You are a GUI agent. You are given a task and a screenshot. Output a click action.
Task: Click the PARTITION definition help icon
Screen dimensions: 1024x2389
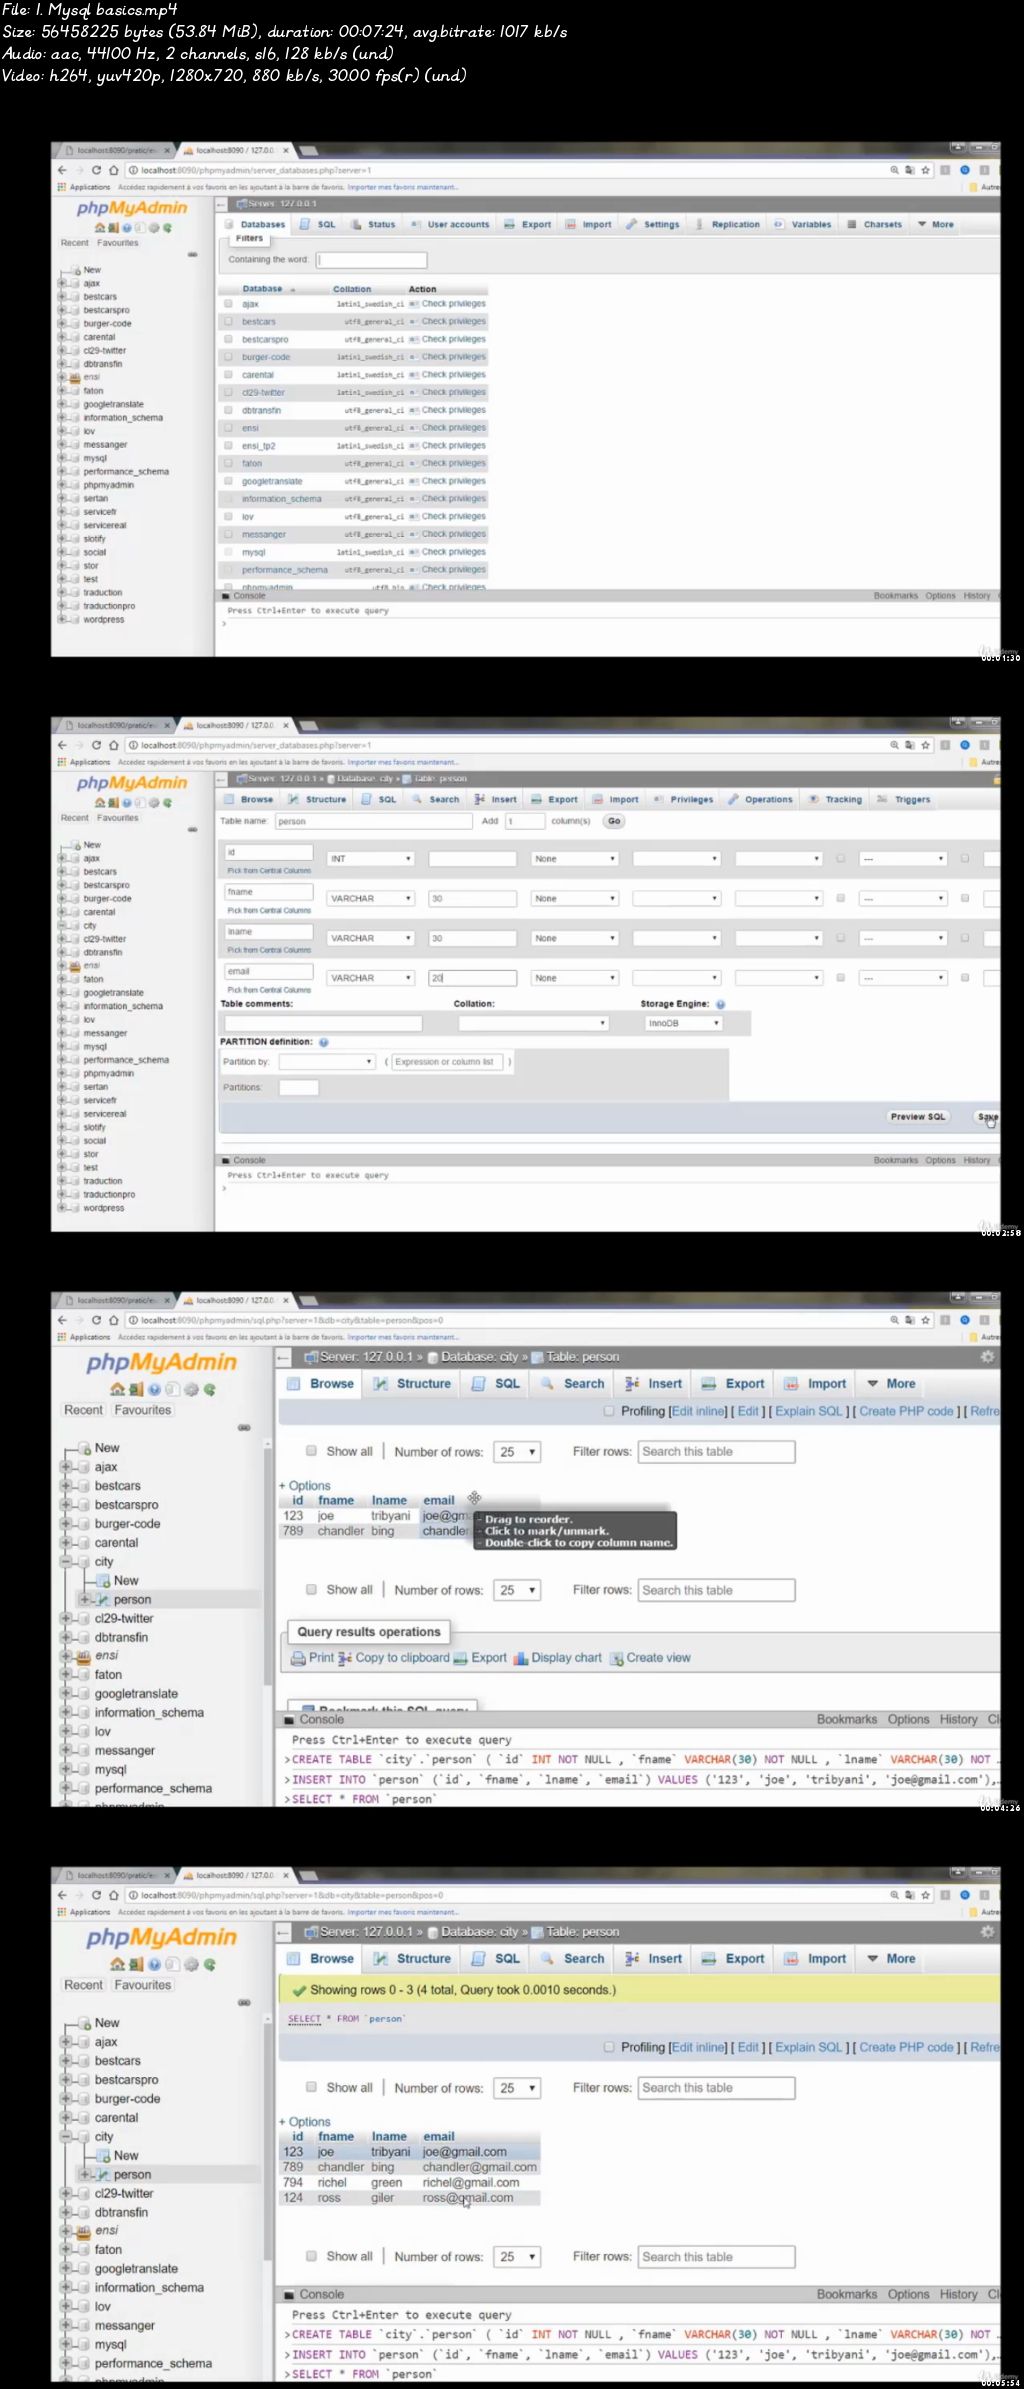(x=323, y=1042)
